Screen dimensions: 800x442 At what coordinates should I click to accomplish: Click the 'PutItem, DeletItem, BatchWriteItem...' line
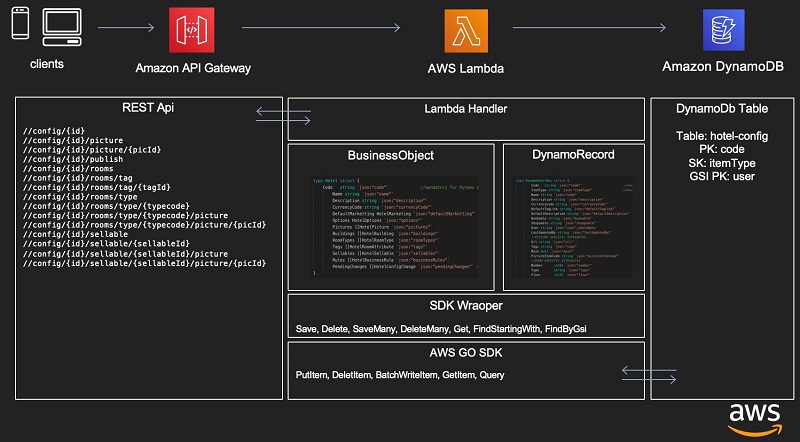tap(400, 375)
